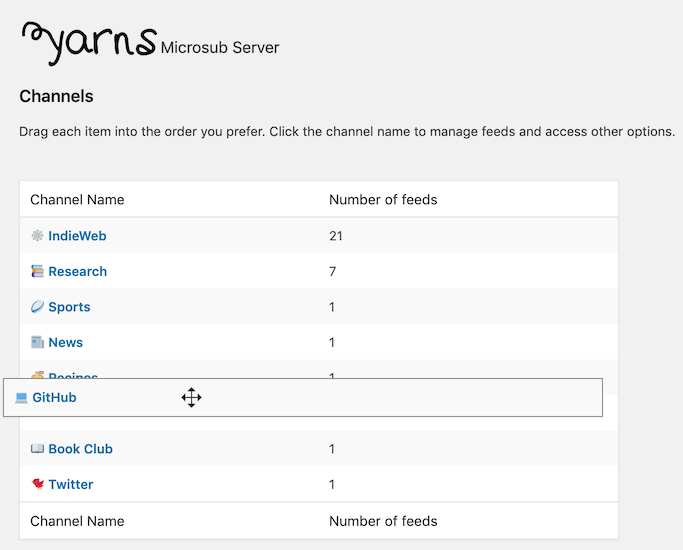Click the feed count 21 for IndieWeb
This screenshot has height=550, width=683.
336,236
